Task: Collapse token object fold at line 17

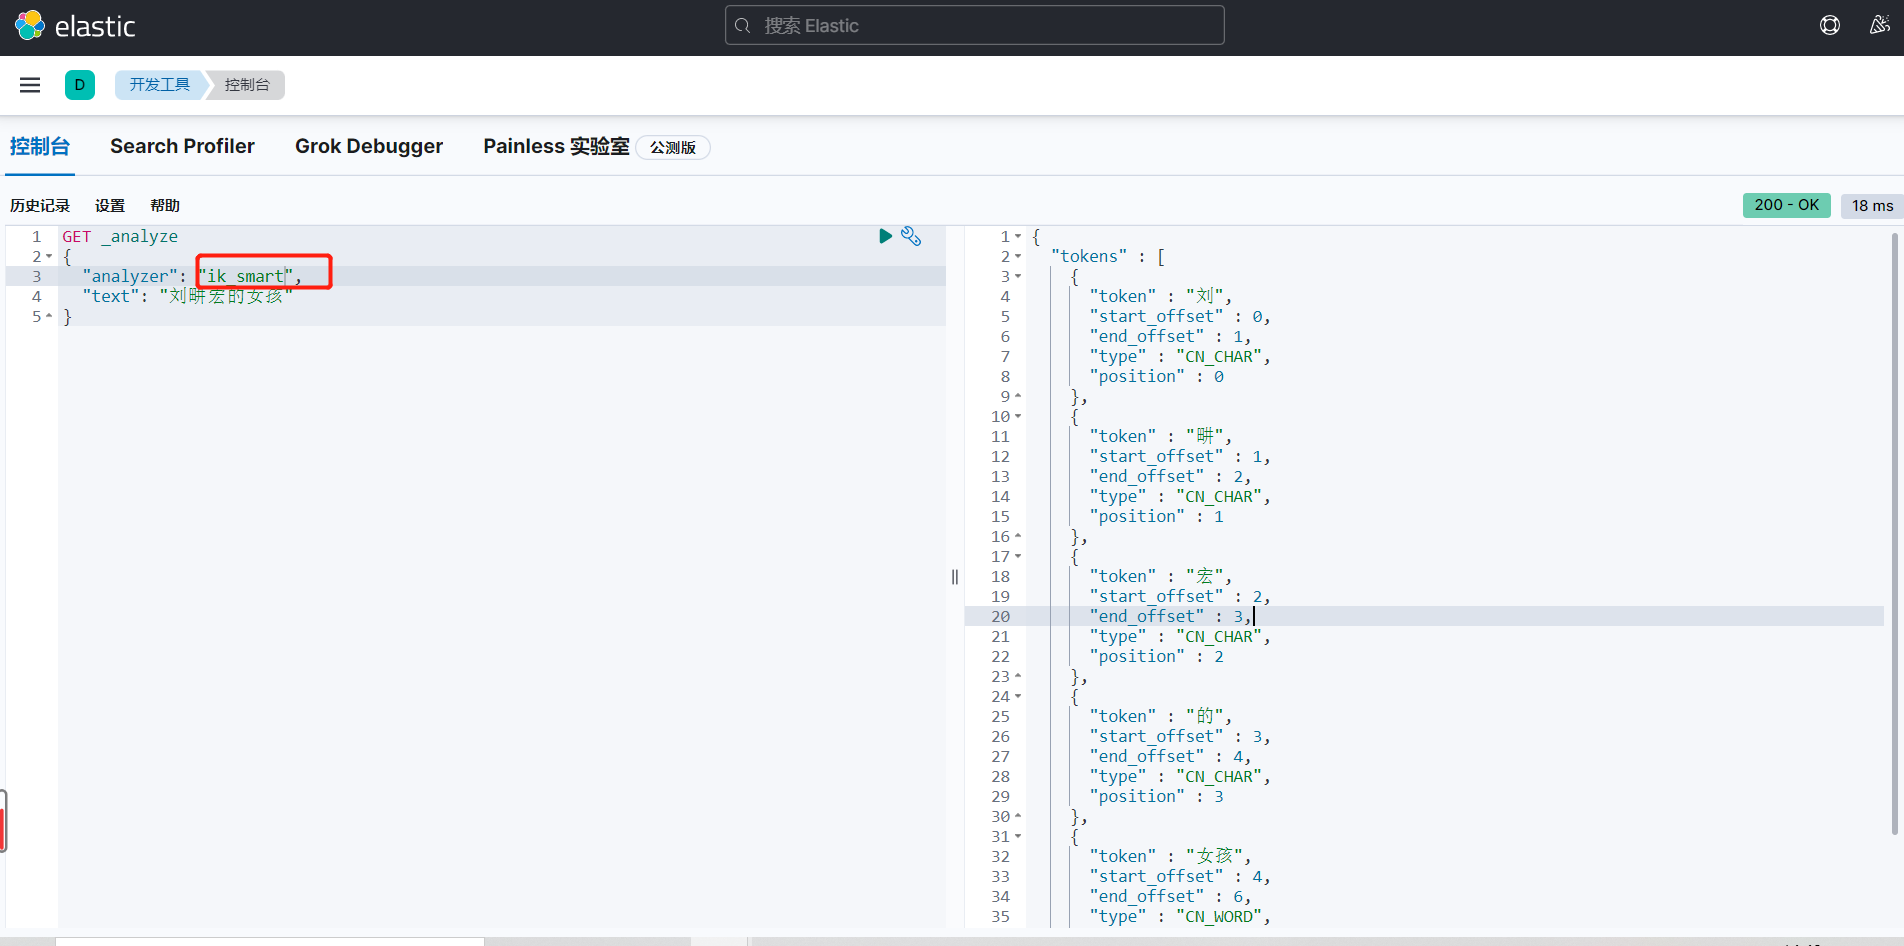Action: point(1018,557)
